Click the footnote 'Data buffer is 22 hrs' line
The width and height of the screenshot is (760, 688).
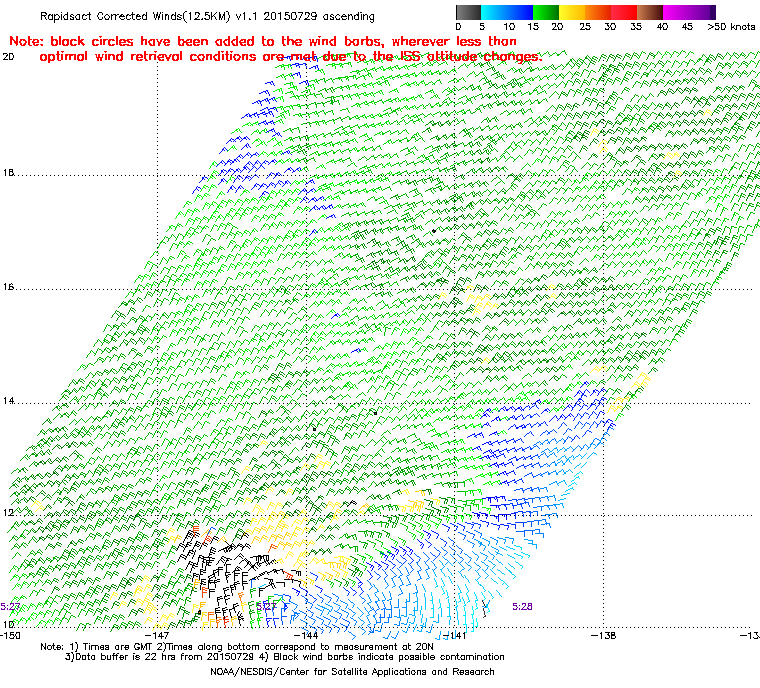click(285, 657)
